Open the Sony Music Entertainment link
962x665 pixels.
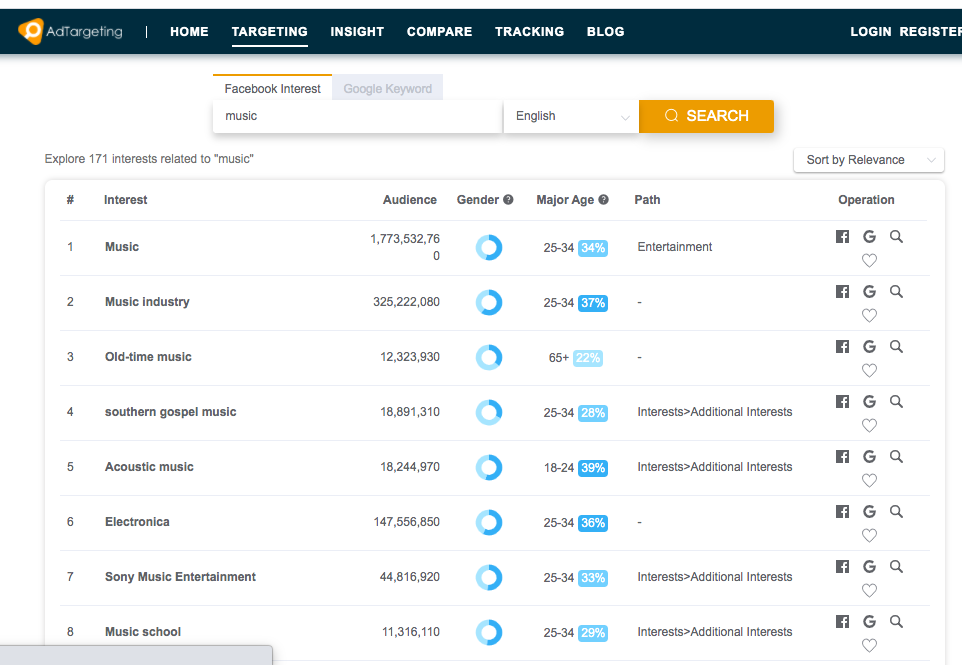pyautogui.click(x=180, y=577)
